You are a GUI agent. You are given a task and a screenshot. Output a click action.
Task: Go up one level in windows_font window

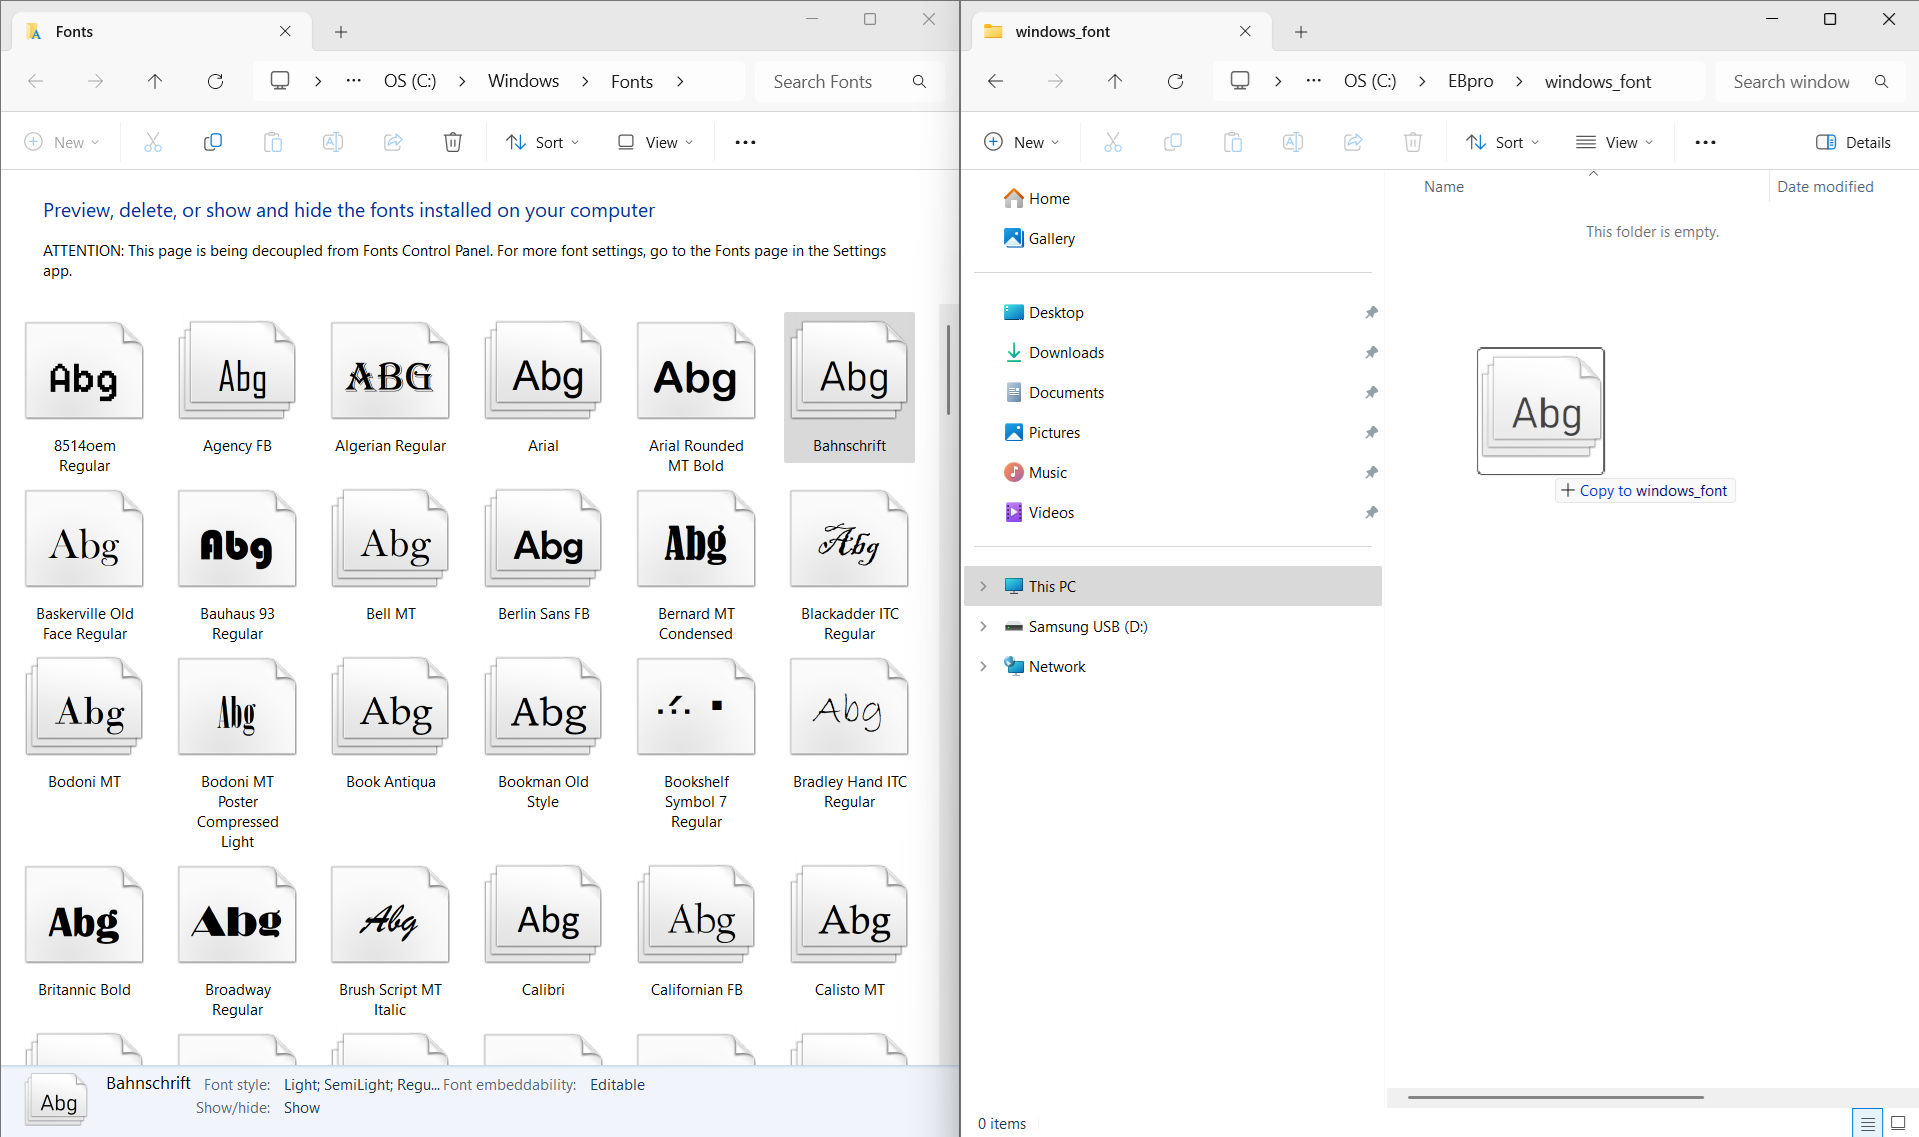(1115, 81)
